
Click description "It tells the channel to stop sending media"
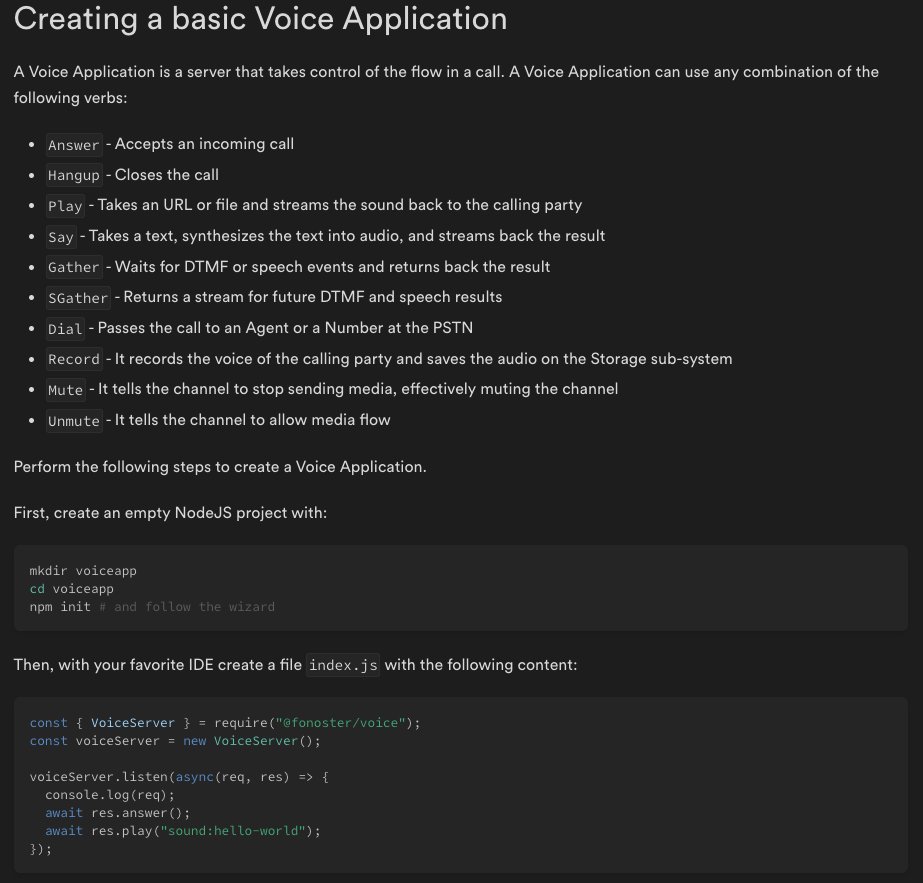click(x=358, y=389)
